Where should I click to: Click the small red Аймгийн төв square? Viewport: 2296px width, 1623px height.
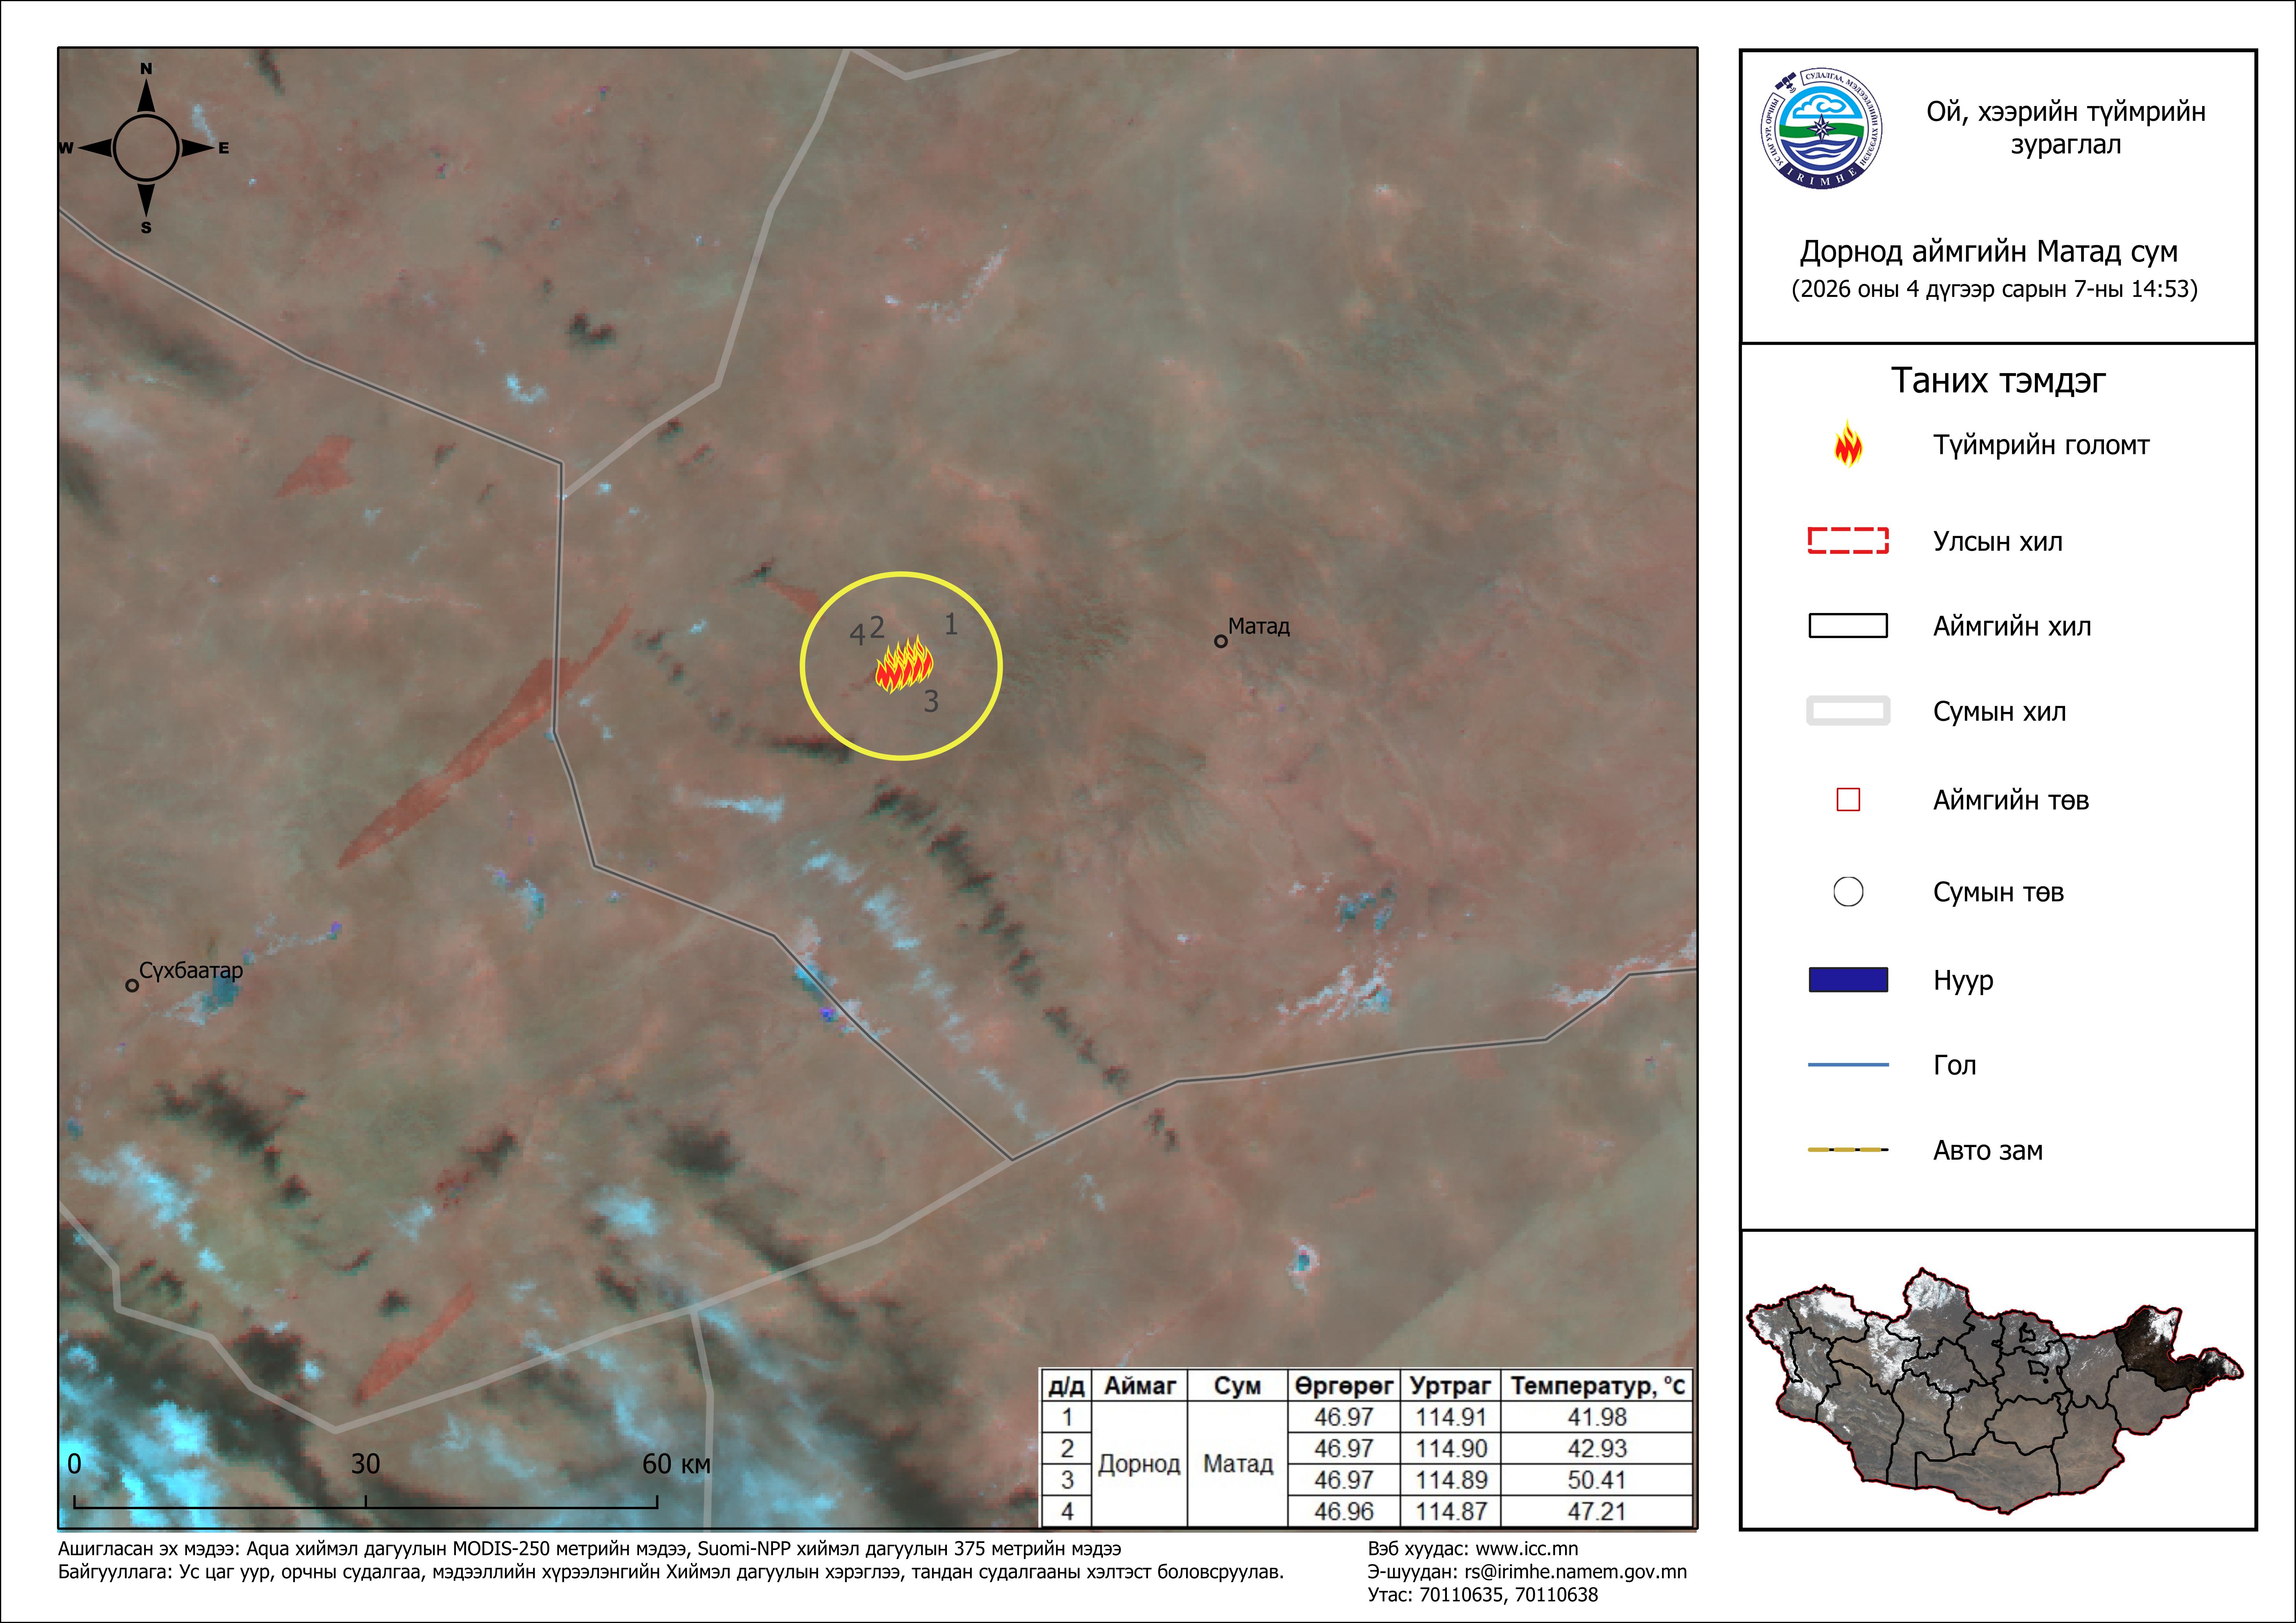click(1848, 800)
